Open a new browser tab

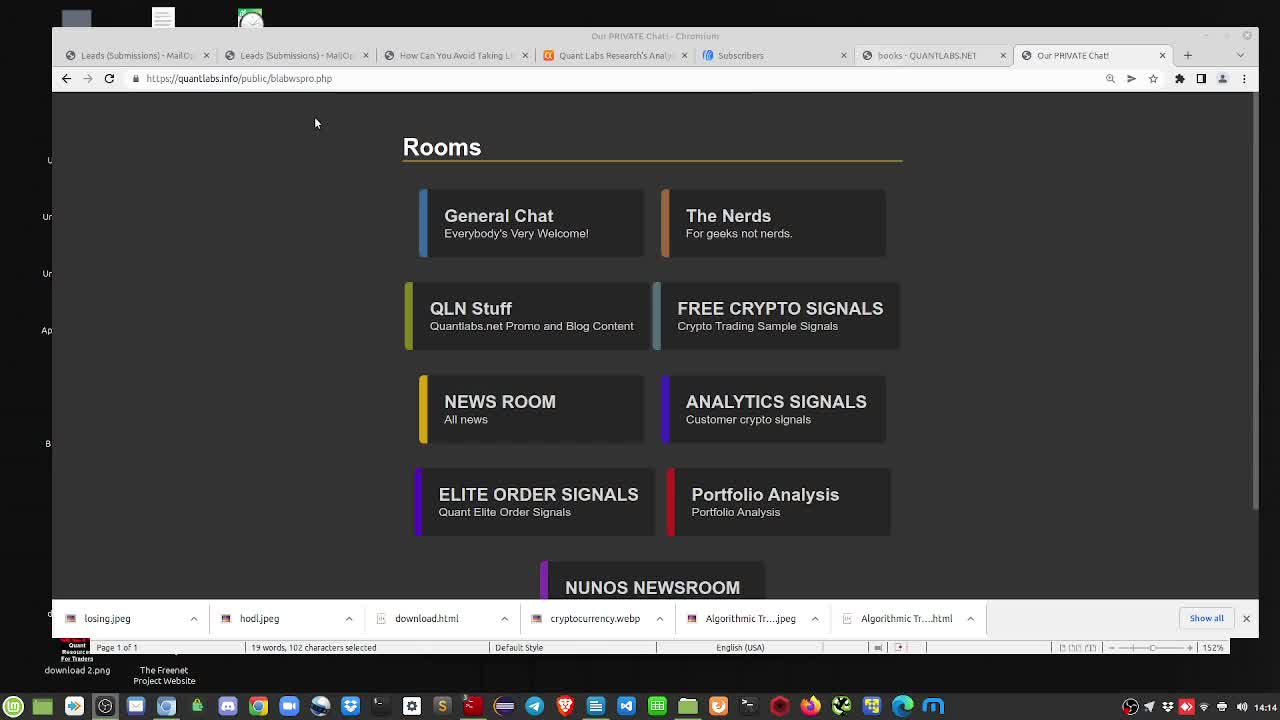pyautogui.click(x=1187, y=55)
